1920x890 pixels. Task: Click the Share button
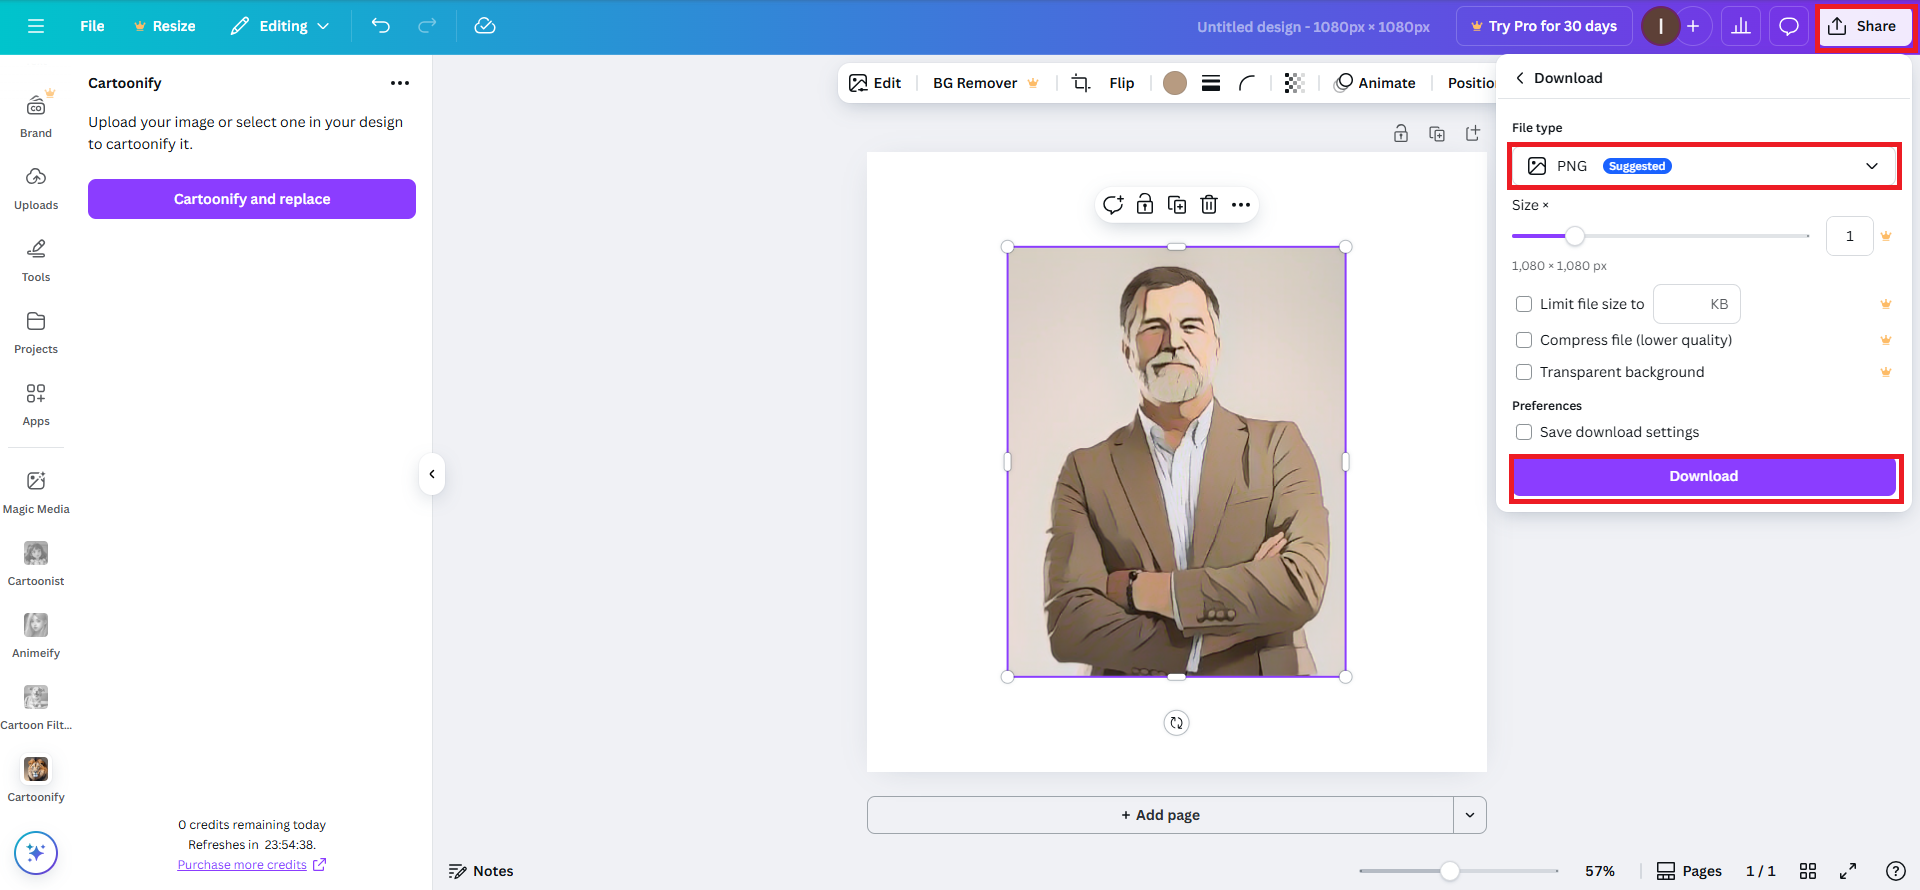pyautogui.click(x=1864, y=26)
